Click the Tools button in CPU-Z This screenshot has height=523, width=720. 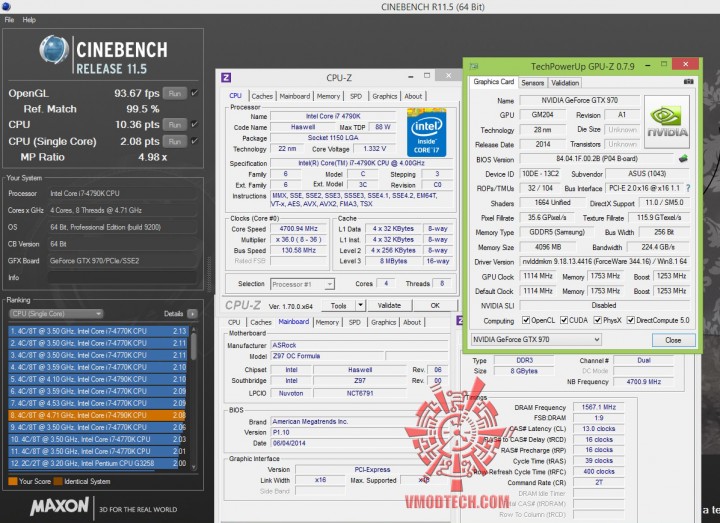(x=338, y=305)
